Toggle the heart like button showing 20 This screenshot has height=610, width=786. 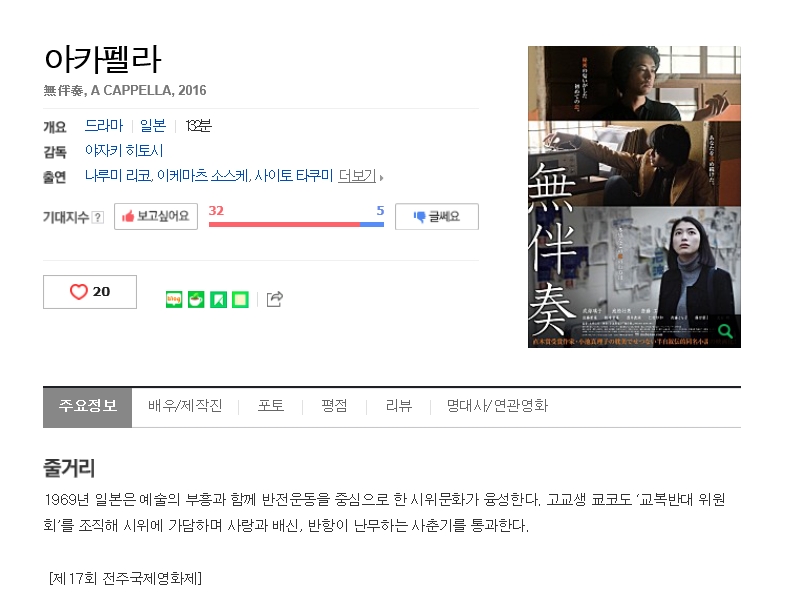click(x=90, y=292)
